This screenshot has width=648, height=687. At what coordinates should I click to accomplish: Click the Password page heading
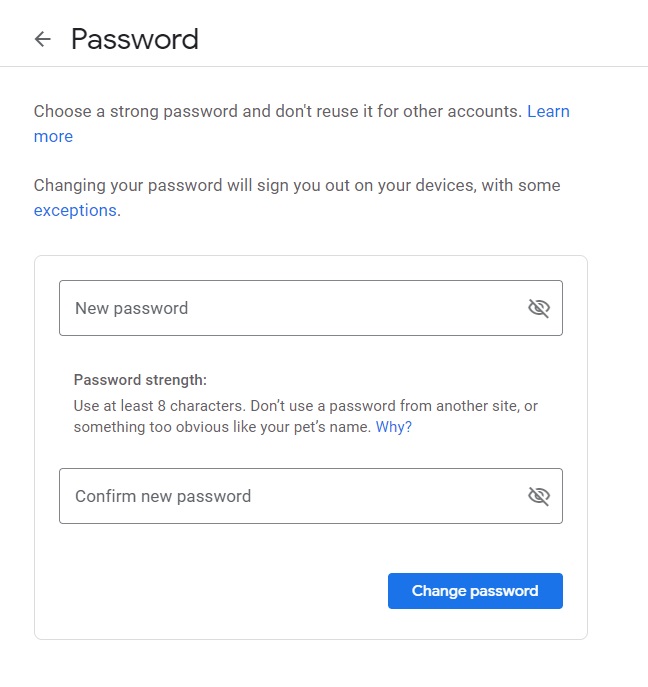coord(135,39)
